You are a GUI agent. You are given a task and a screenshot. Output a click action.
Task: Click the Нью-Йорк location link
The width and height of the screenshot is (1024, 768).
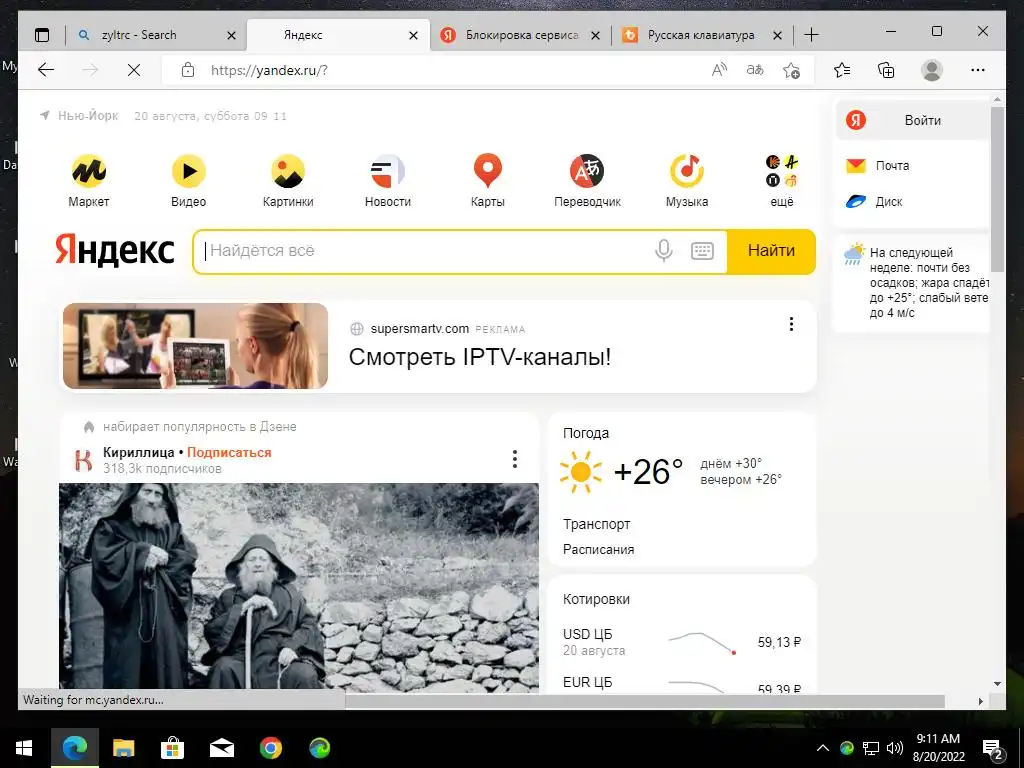point(88,116)
